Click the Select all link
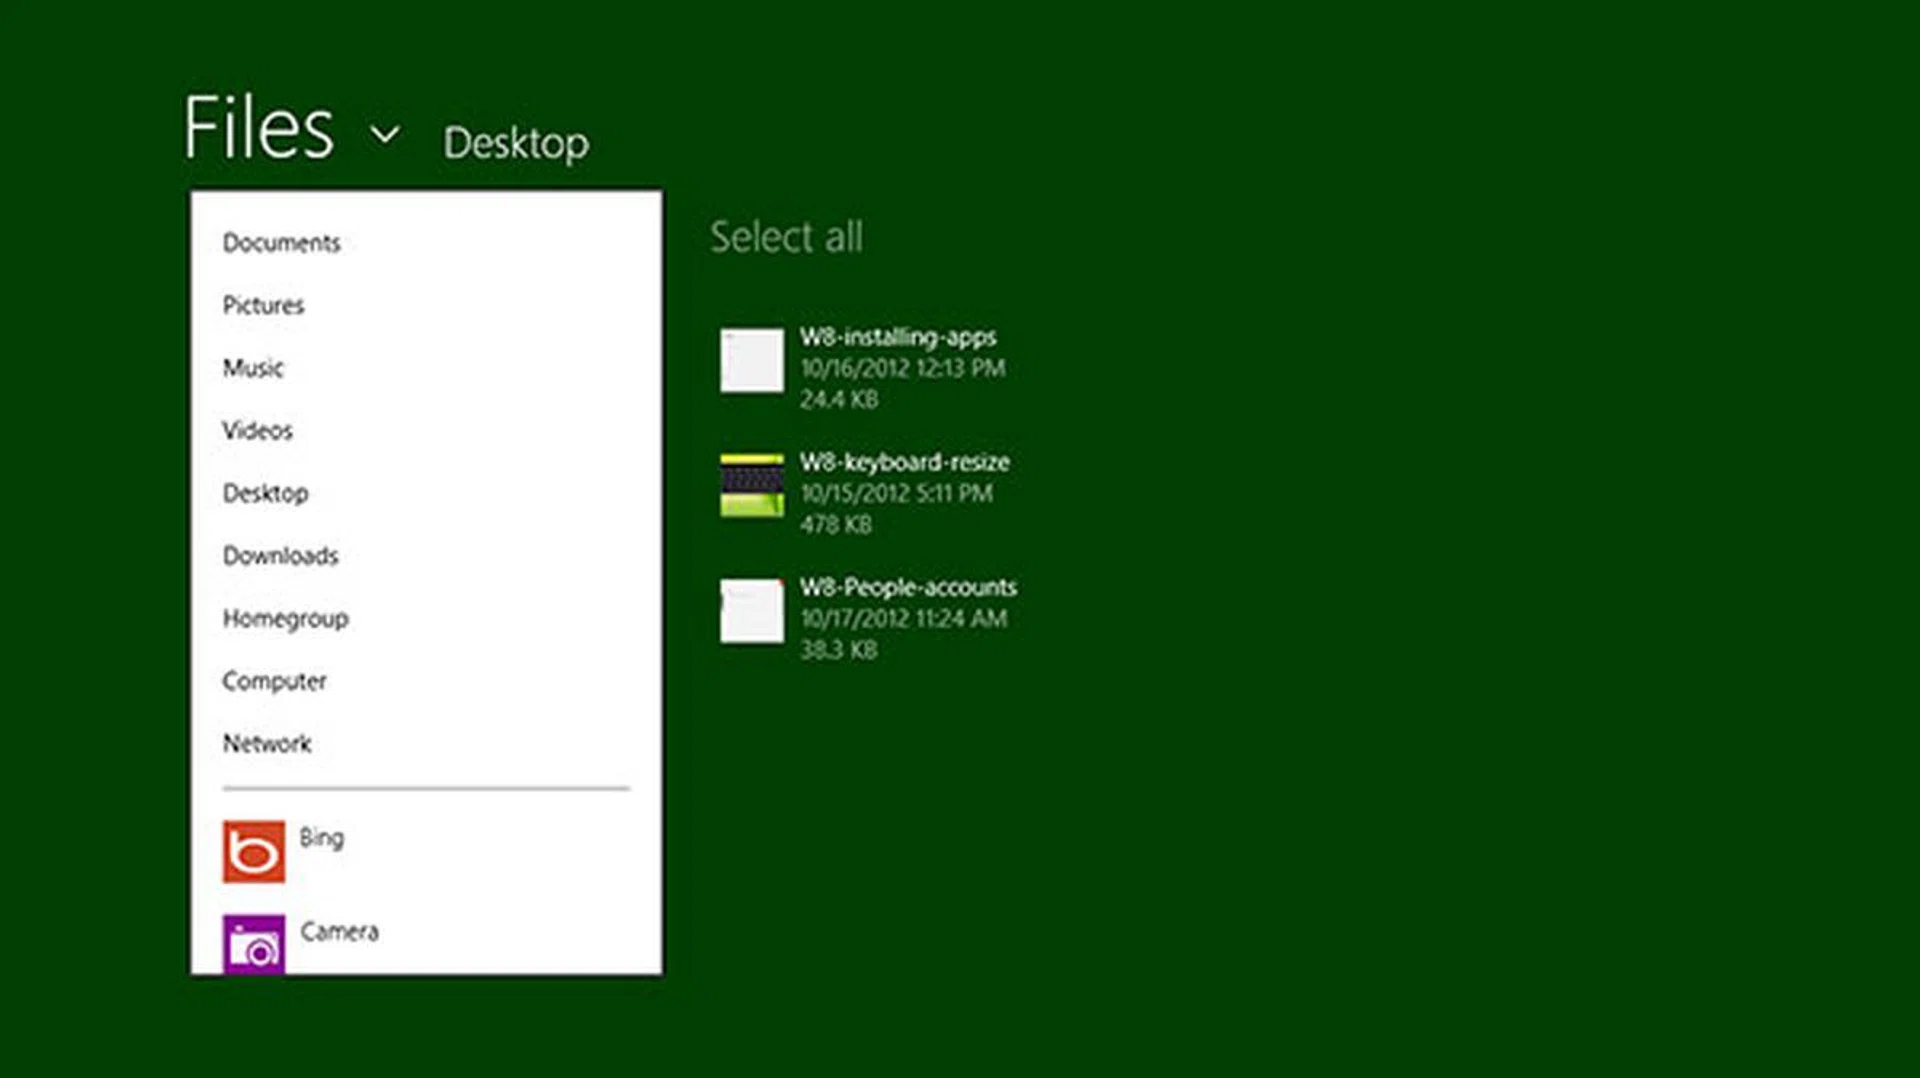Viewport: 1920px width, 1078px height. 786,237
